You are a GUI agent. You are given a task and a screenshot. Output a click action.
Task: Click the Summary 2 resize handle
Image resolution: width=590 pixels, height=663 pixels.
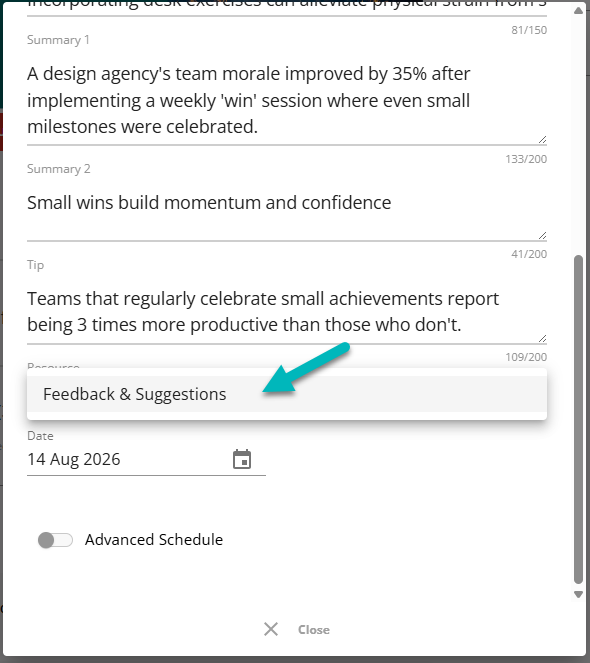coord(542,236)
